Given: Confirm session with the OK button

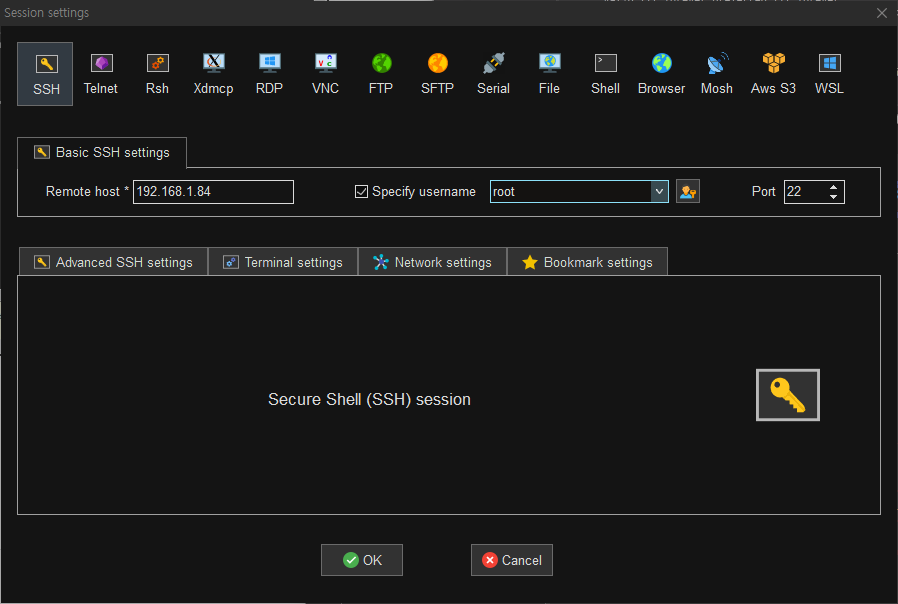Looking at the screenshot, I should [x=362, y=560].
